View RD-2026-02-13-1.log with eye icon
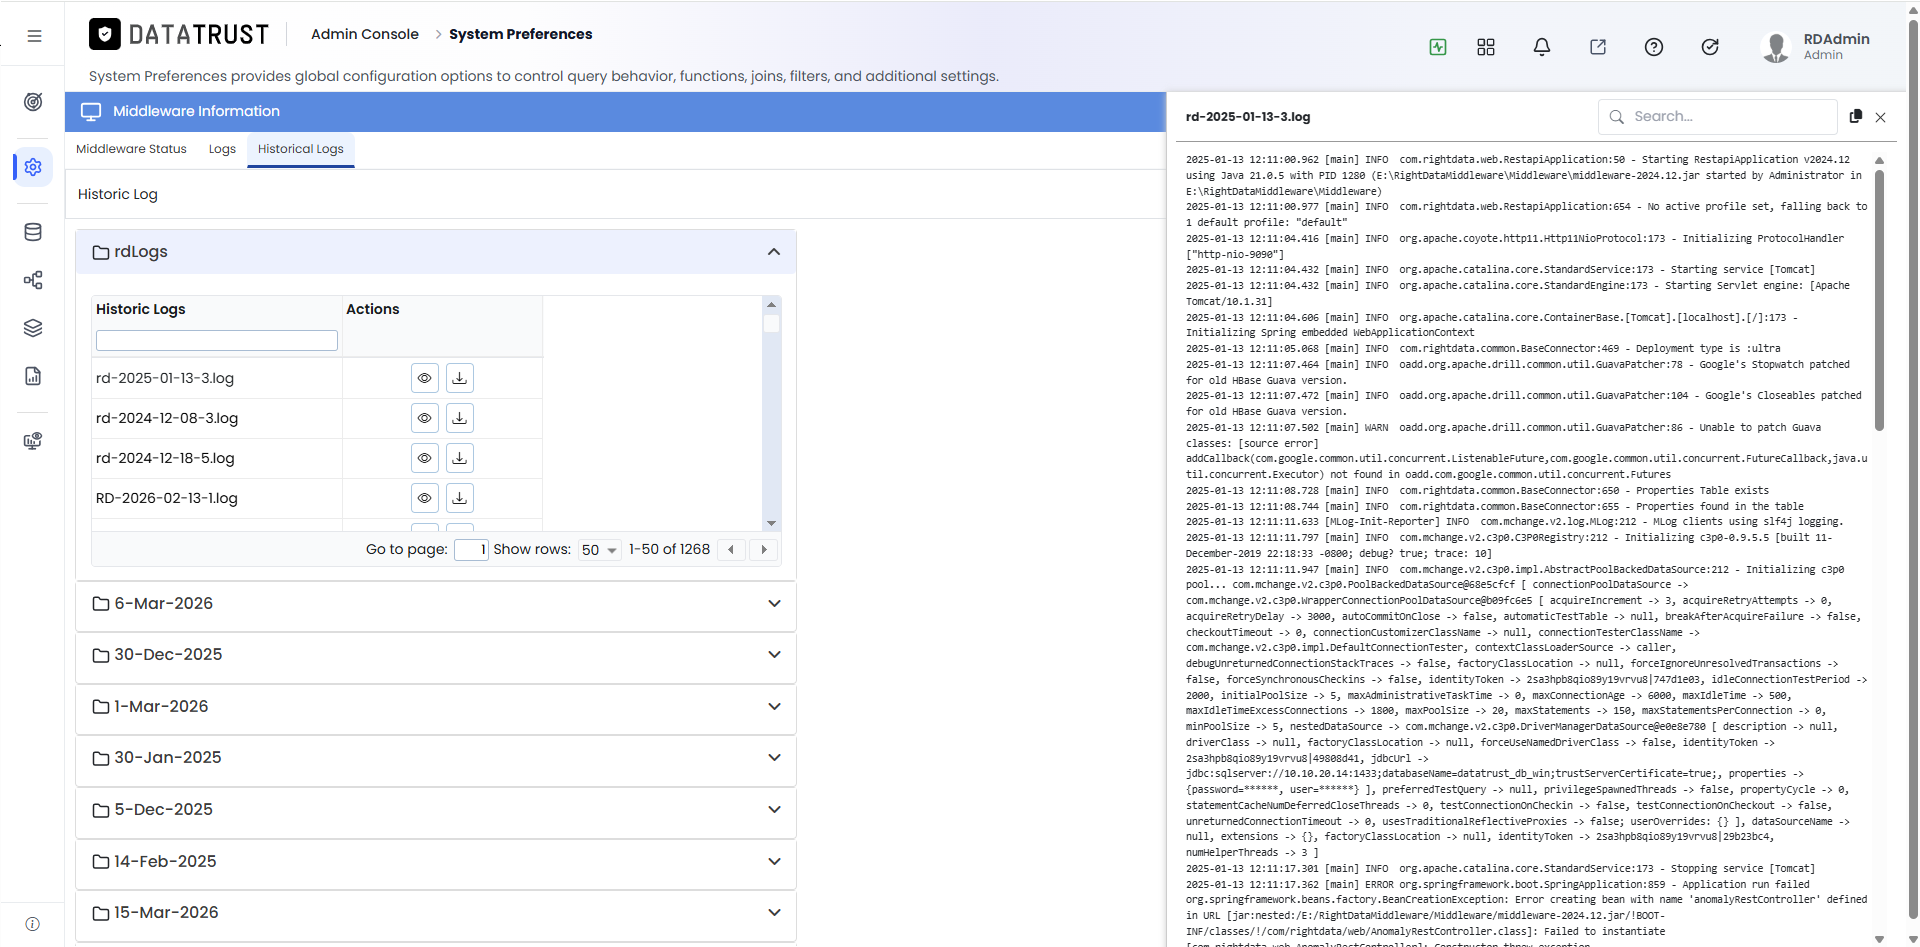Image resolution: width=1920 pixels, height=947 pixels. (x=425, y=498)
